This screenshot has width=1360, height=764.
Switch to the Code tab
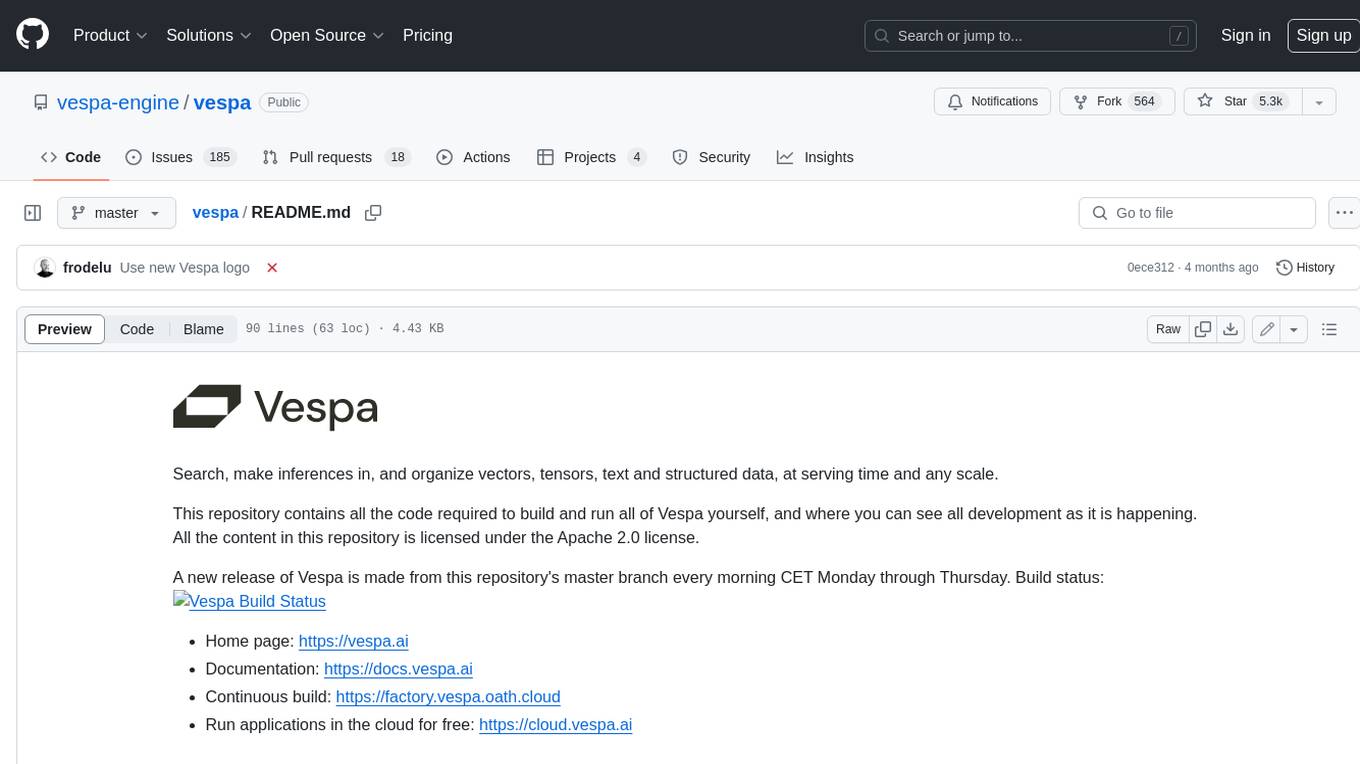71,157
